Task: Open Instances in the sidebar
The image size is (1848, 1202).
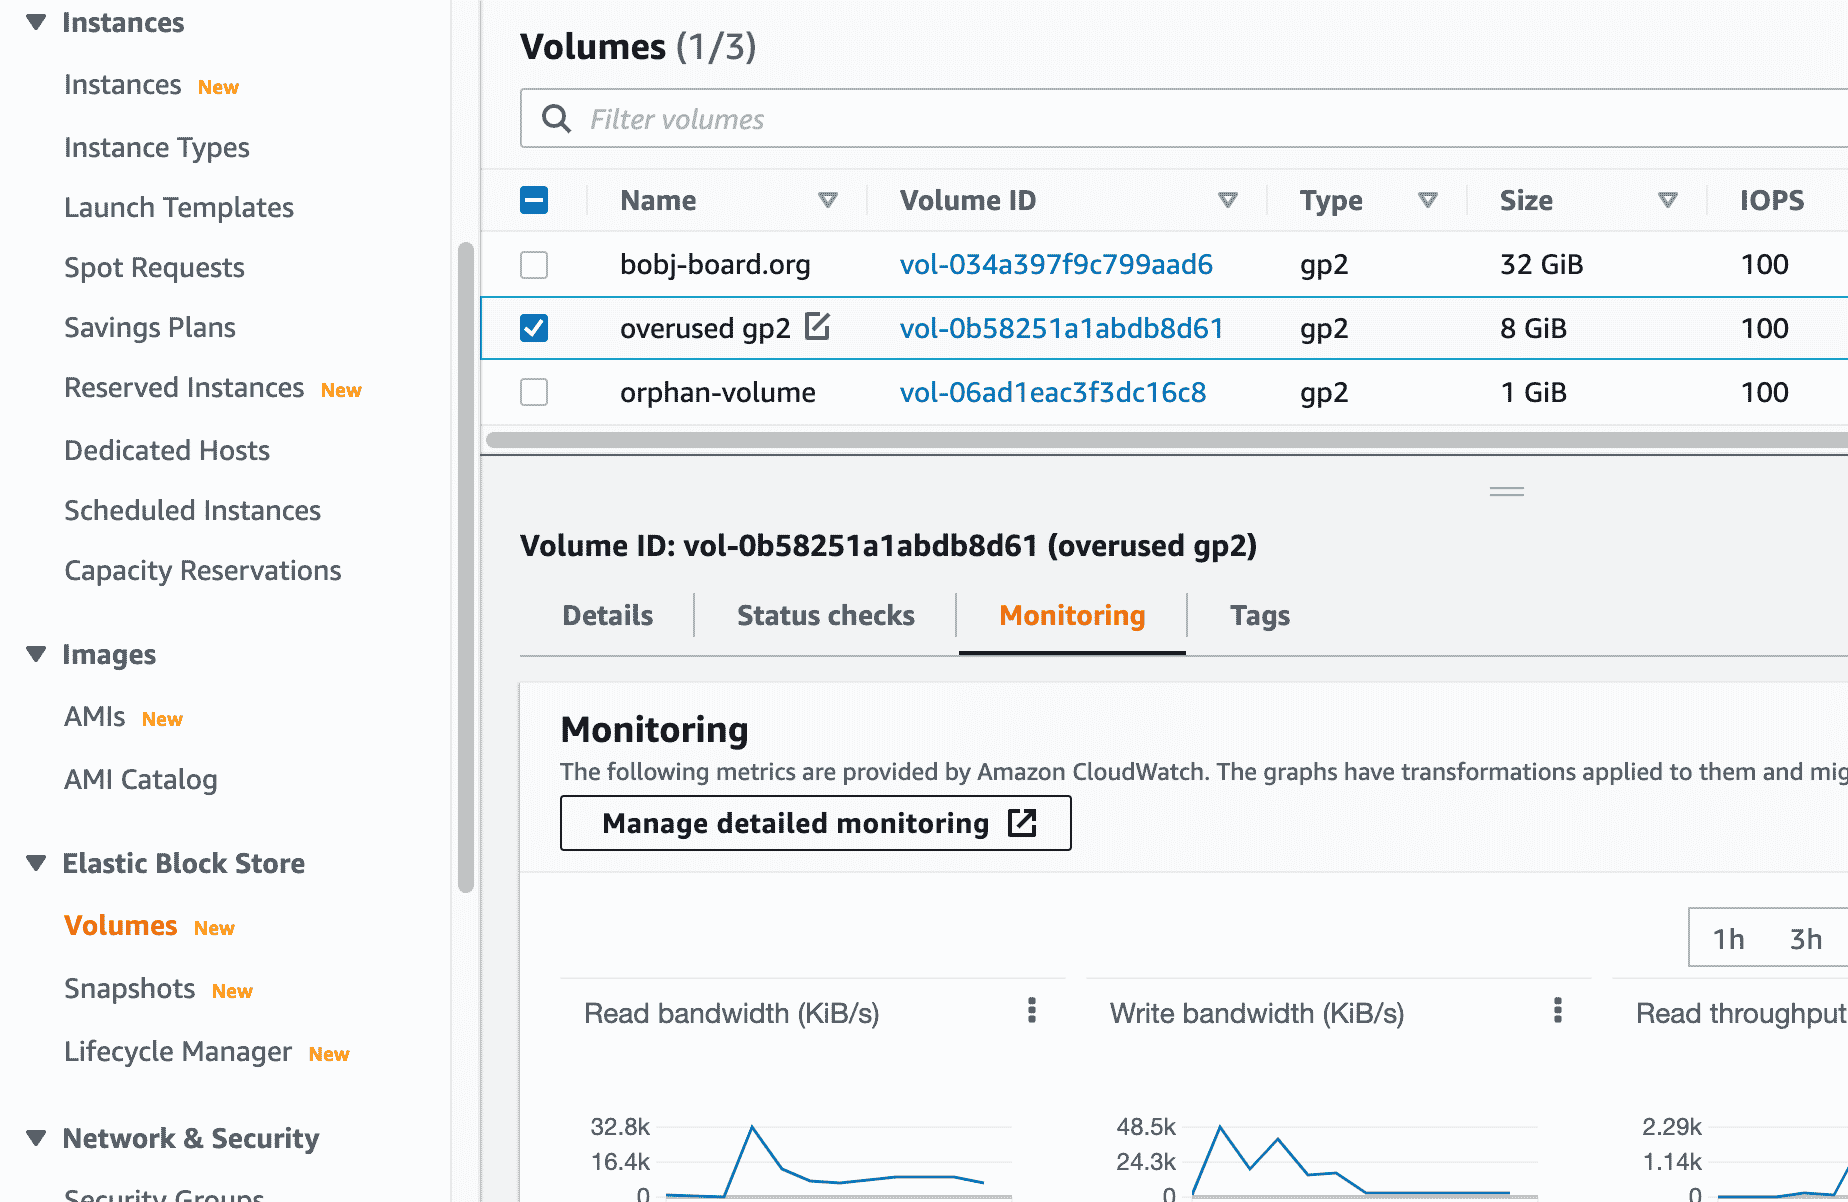Action: coord(122,85)
